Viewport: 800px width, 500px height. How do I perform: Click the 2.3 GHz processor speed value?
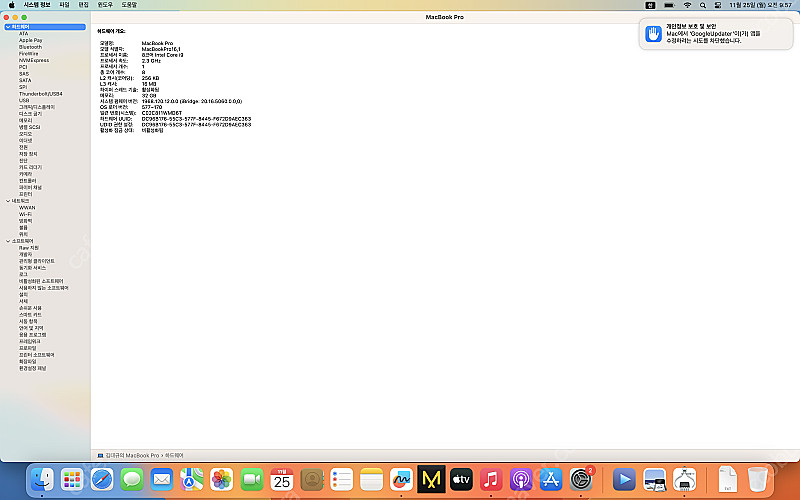[x=151, y=61]
